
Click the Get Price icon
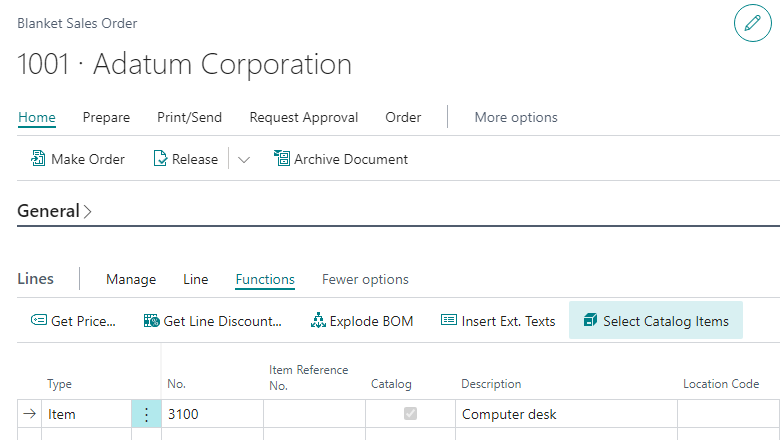[39, 320]
